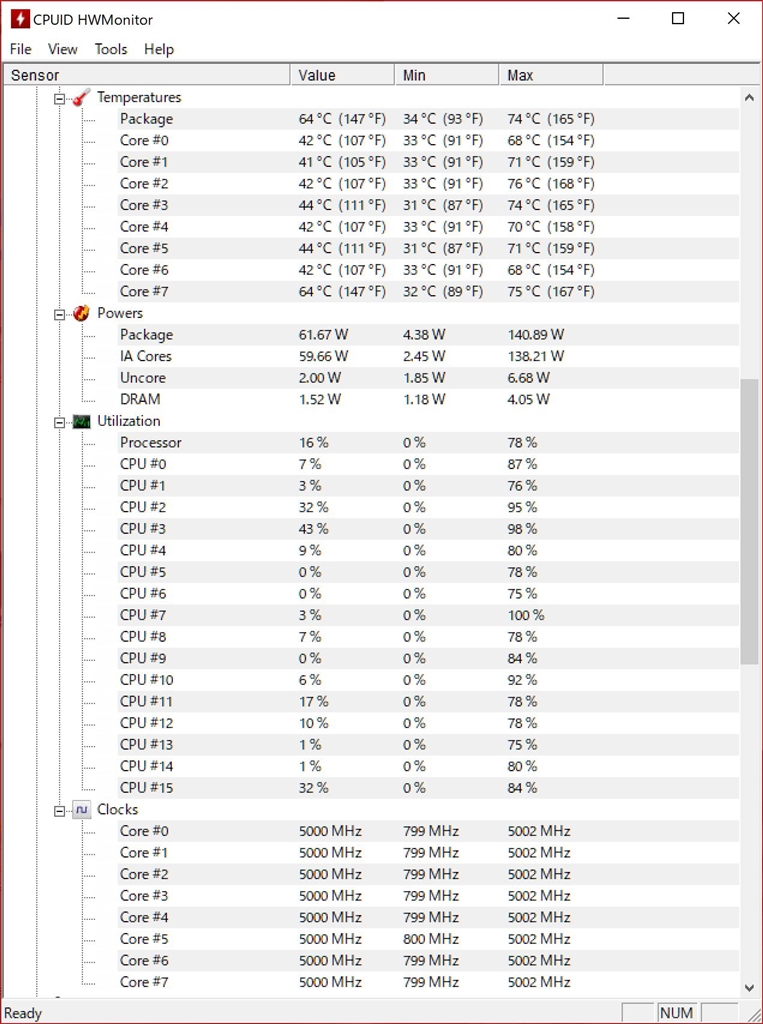Open the Help menu

(159, 49)
